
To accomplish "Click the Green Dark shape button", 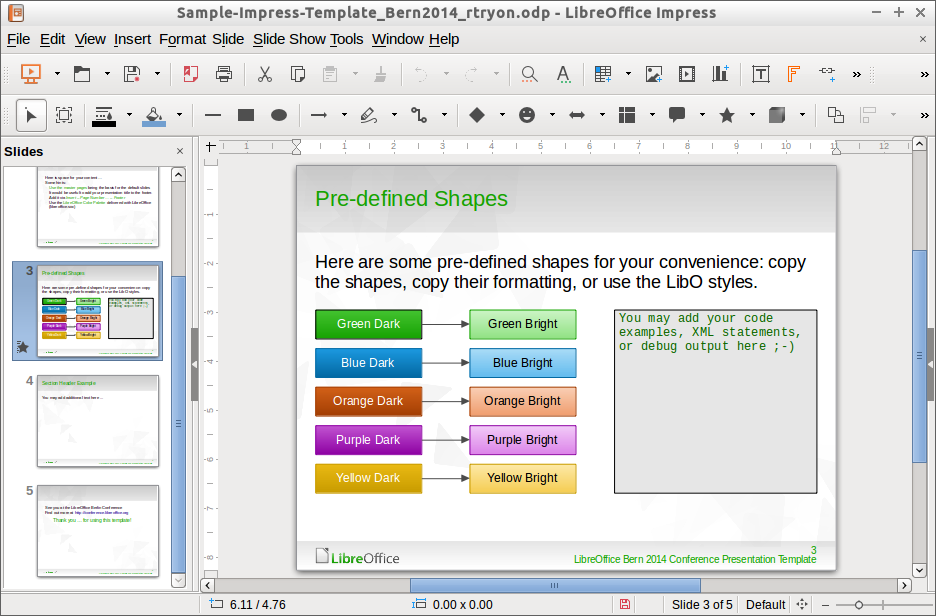I will pyautogui.click(x=368, y=324).
